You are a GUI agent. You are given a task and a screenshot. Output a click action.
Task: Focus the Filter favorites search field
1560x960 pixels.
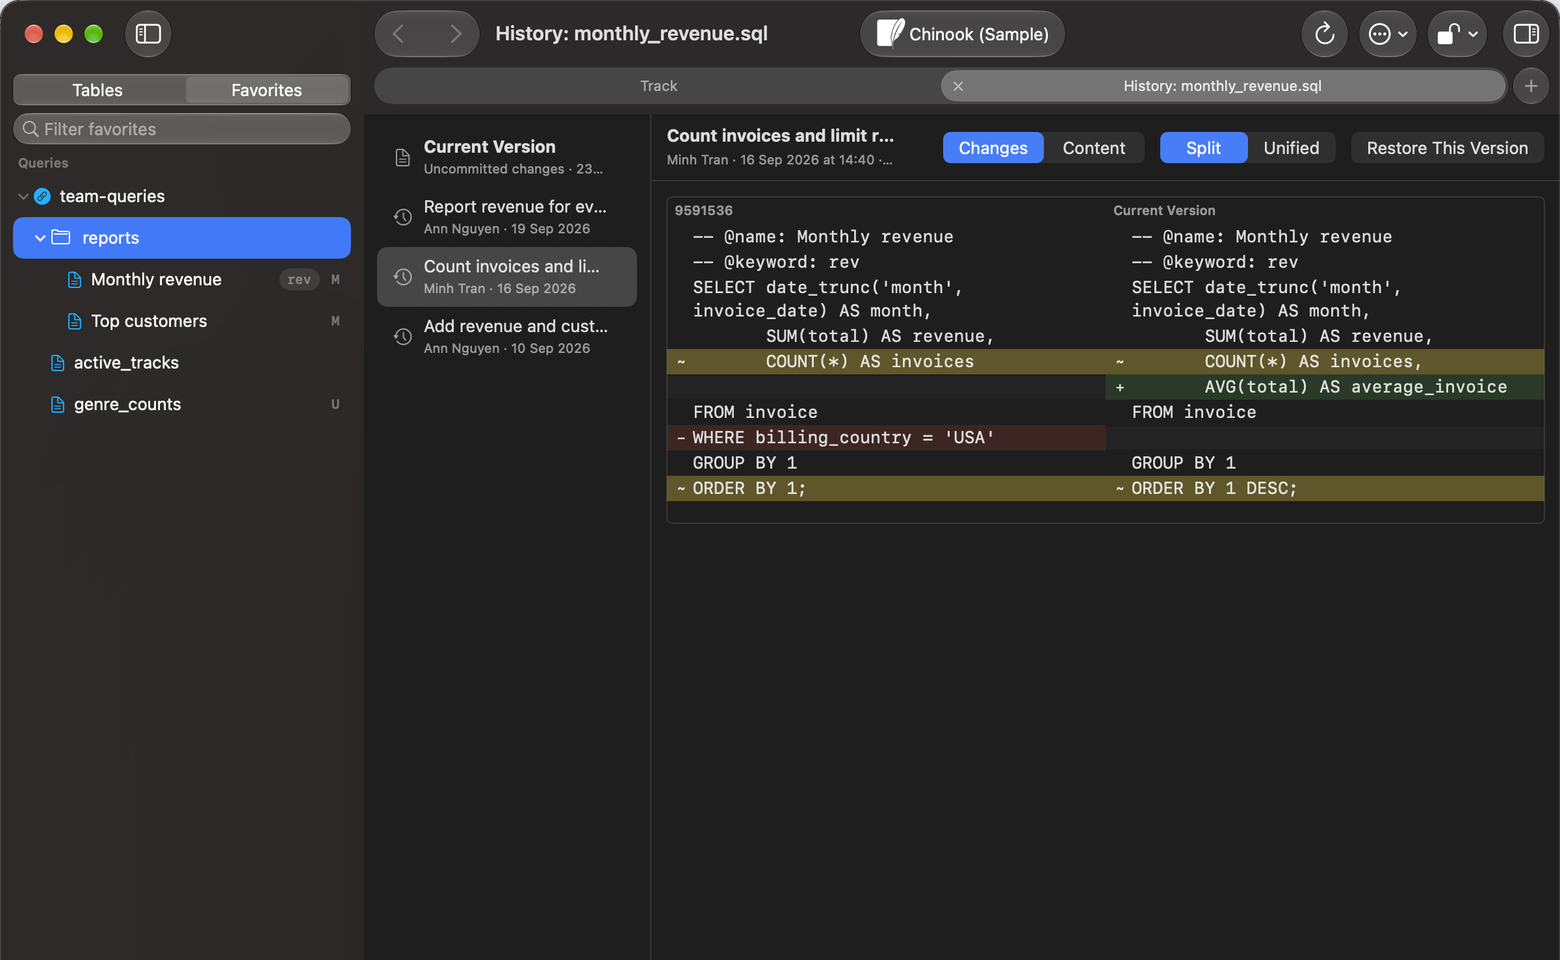tap(182, 129)
